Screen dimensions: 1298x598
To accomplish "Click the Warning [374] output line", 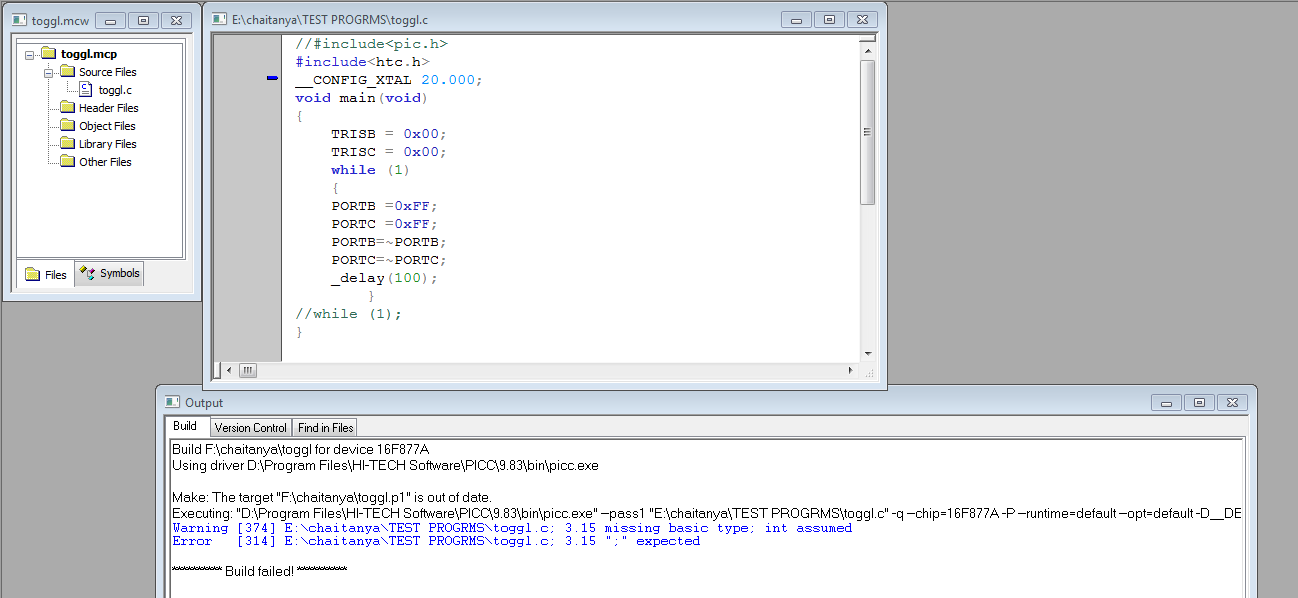I will point(512,528).
